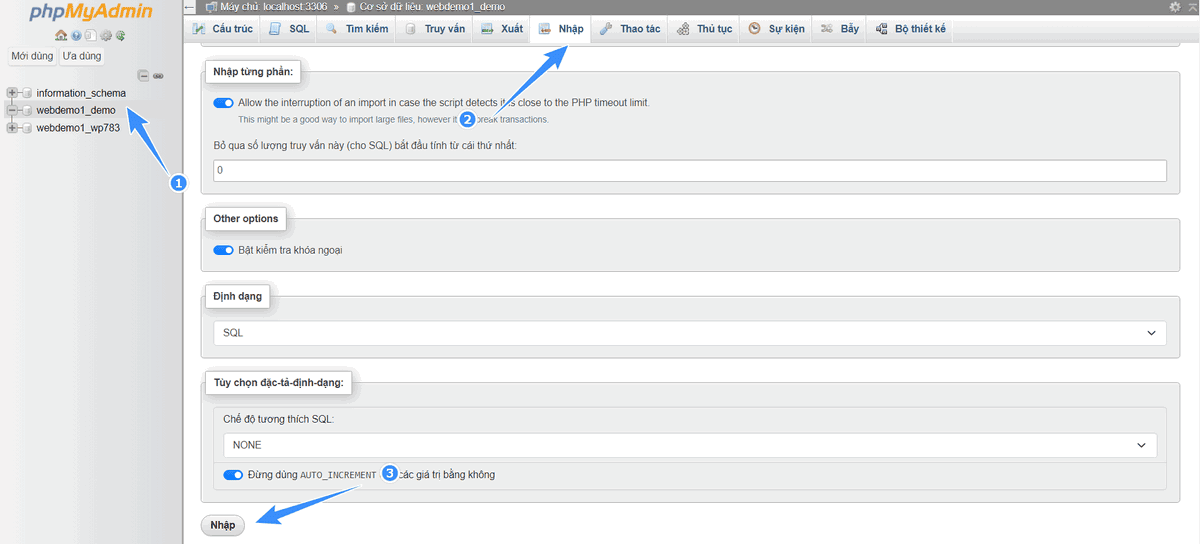
Task: Click the Ưa dùng button
Action: click(82, 56)
